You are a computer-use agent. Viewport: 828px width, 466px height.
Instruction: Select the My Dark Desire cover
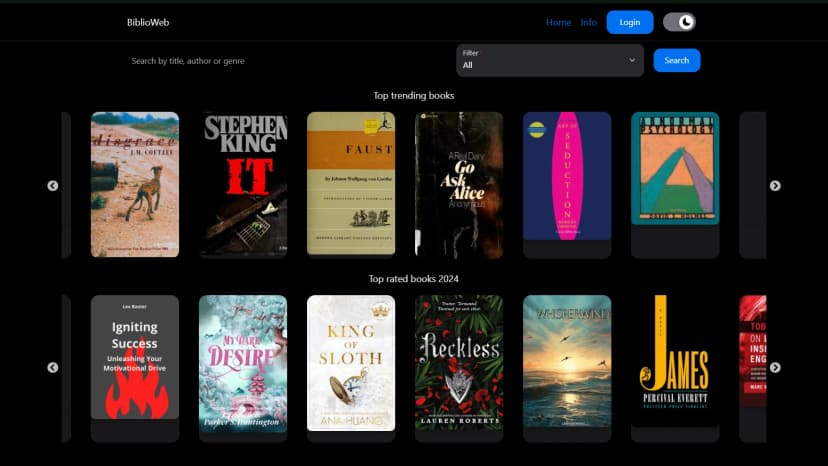pos(243,364)
